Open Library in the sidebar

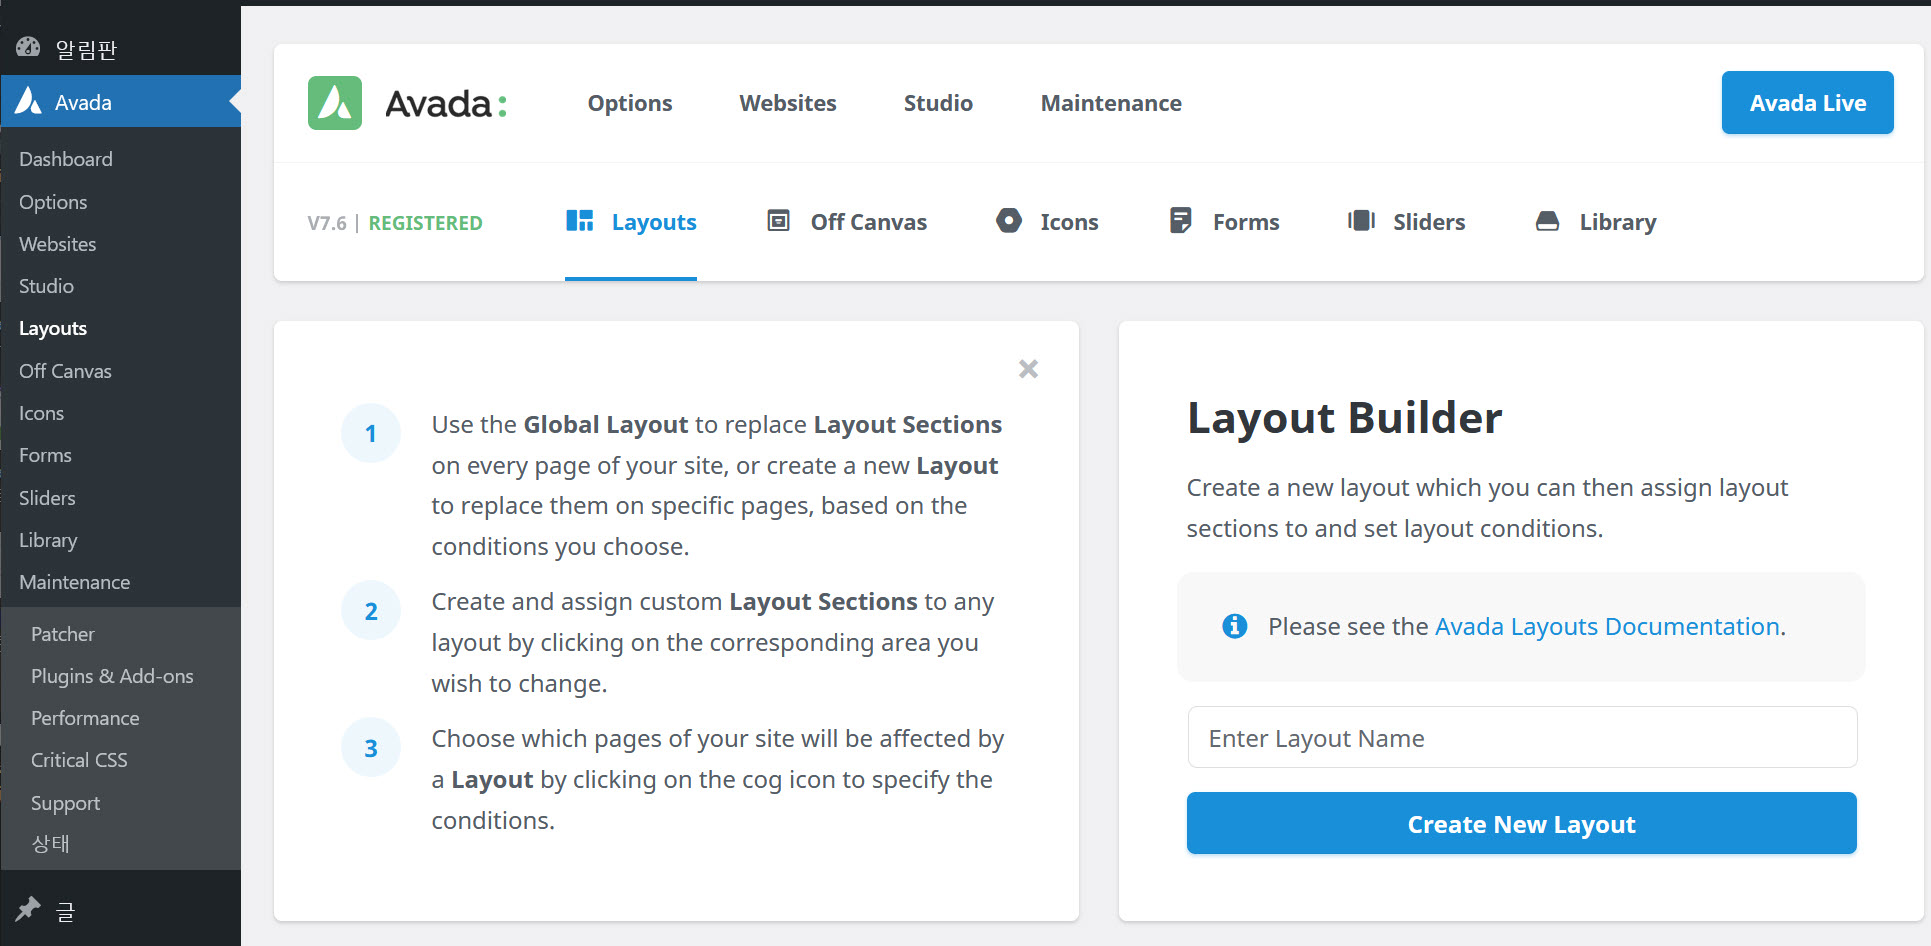(x=48, y=540)
